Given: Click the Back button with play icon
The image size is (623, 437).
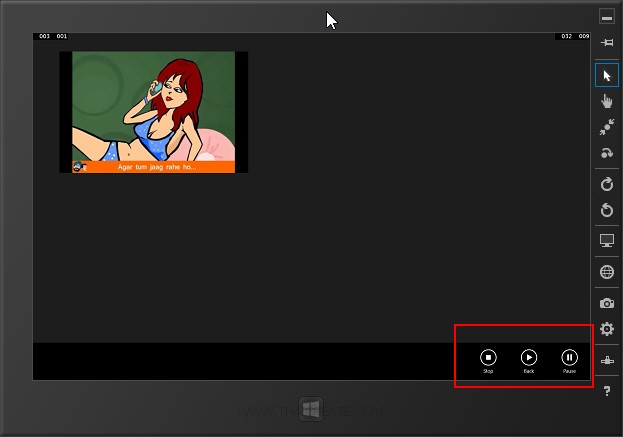Looking at the screenshot, I should click(x=529, y=358).
